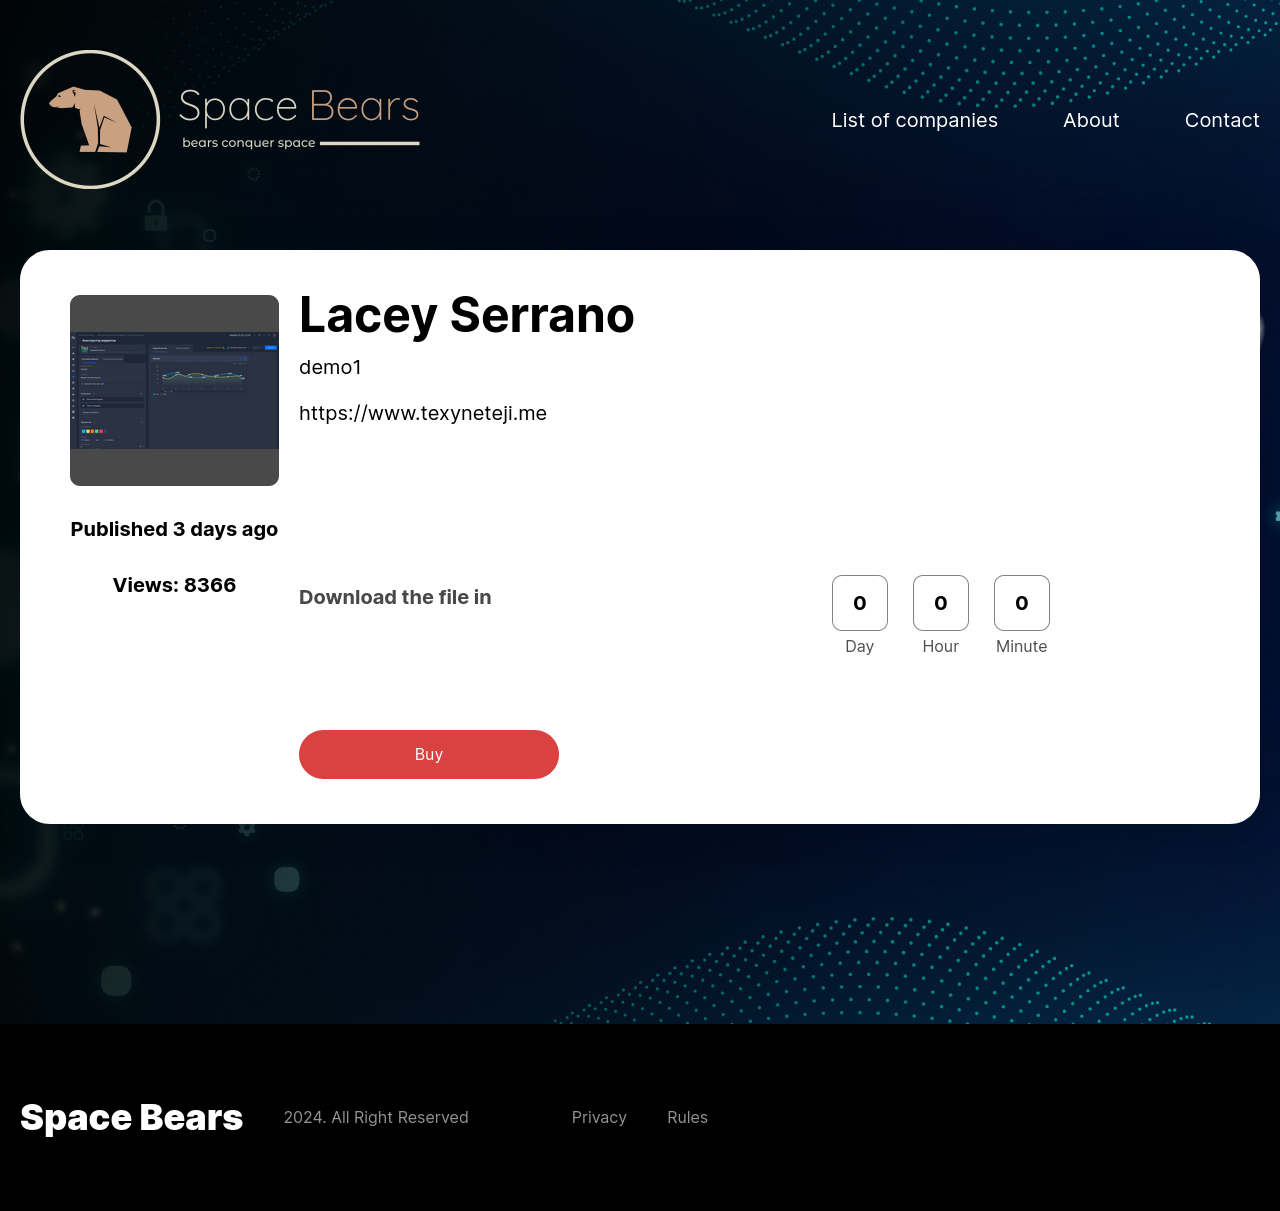Click the 'Download the file in' label
This screenshot has width=1280, height=1211.
395,597
